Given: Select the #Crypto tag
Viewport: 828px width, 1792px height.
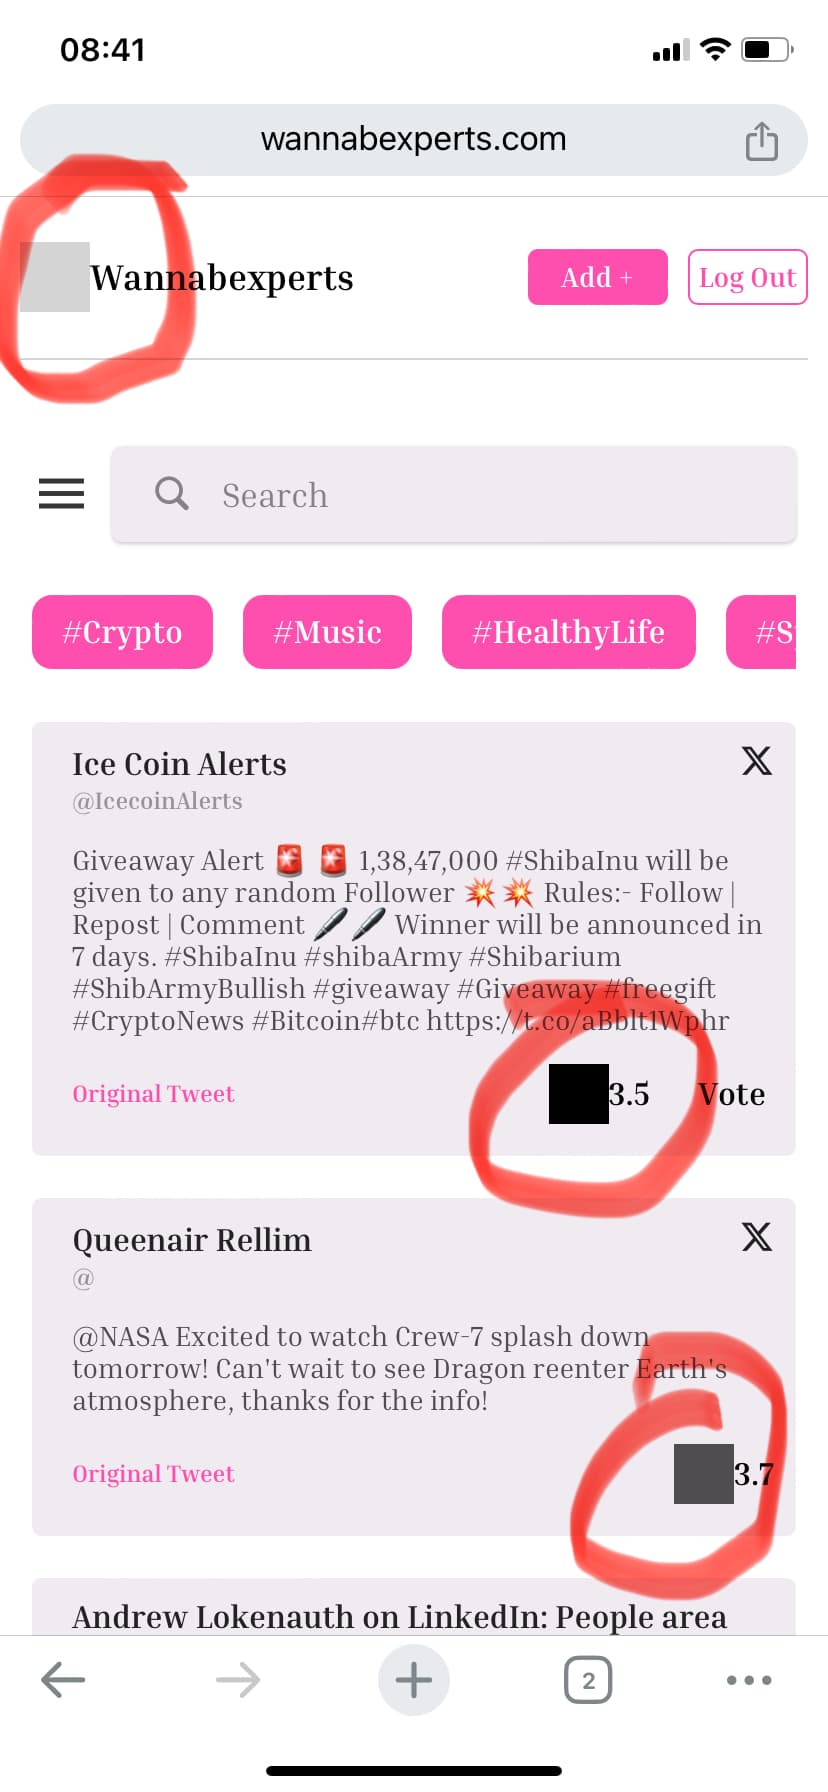Looking at the screenshot, I should pyautogui.click(x=122, y=632).
